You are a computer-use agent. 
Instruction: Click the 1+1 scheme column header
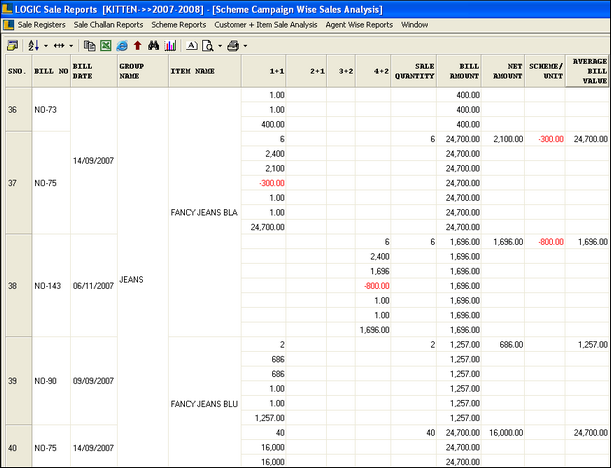264,71
